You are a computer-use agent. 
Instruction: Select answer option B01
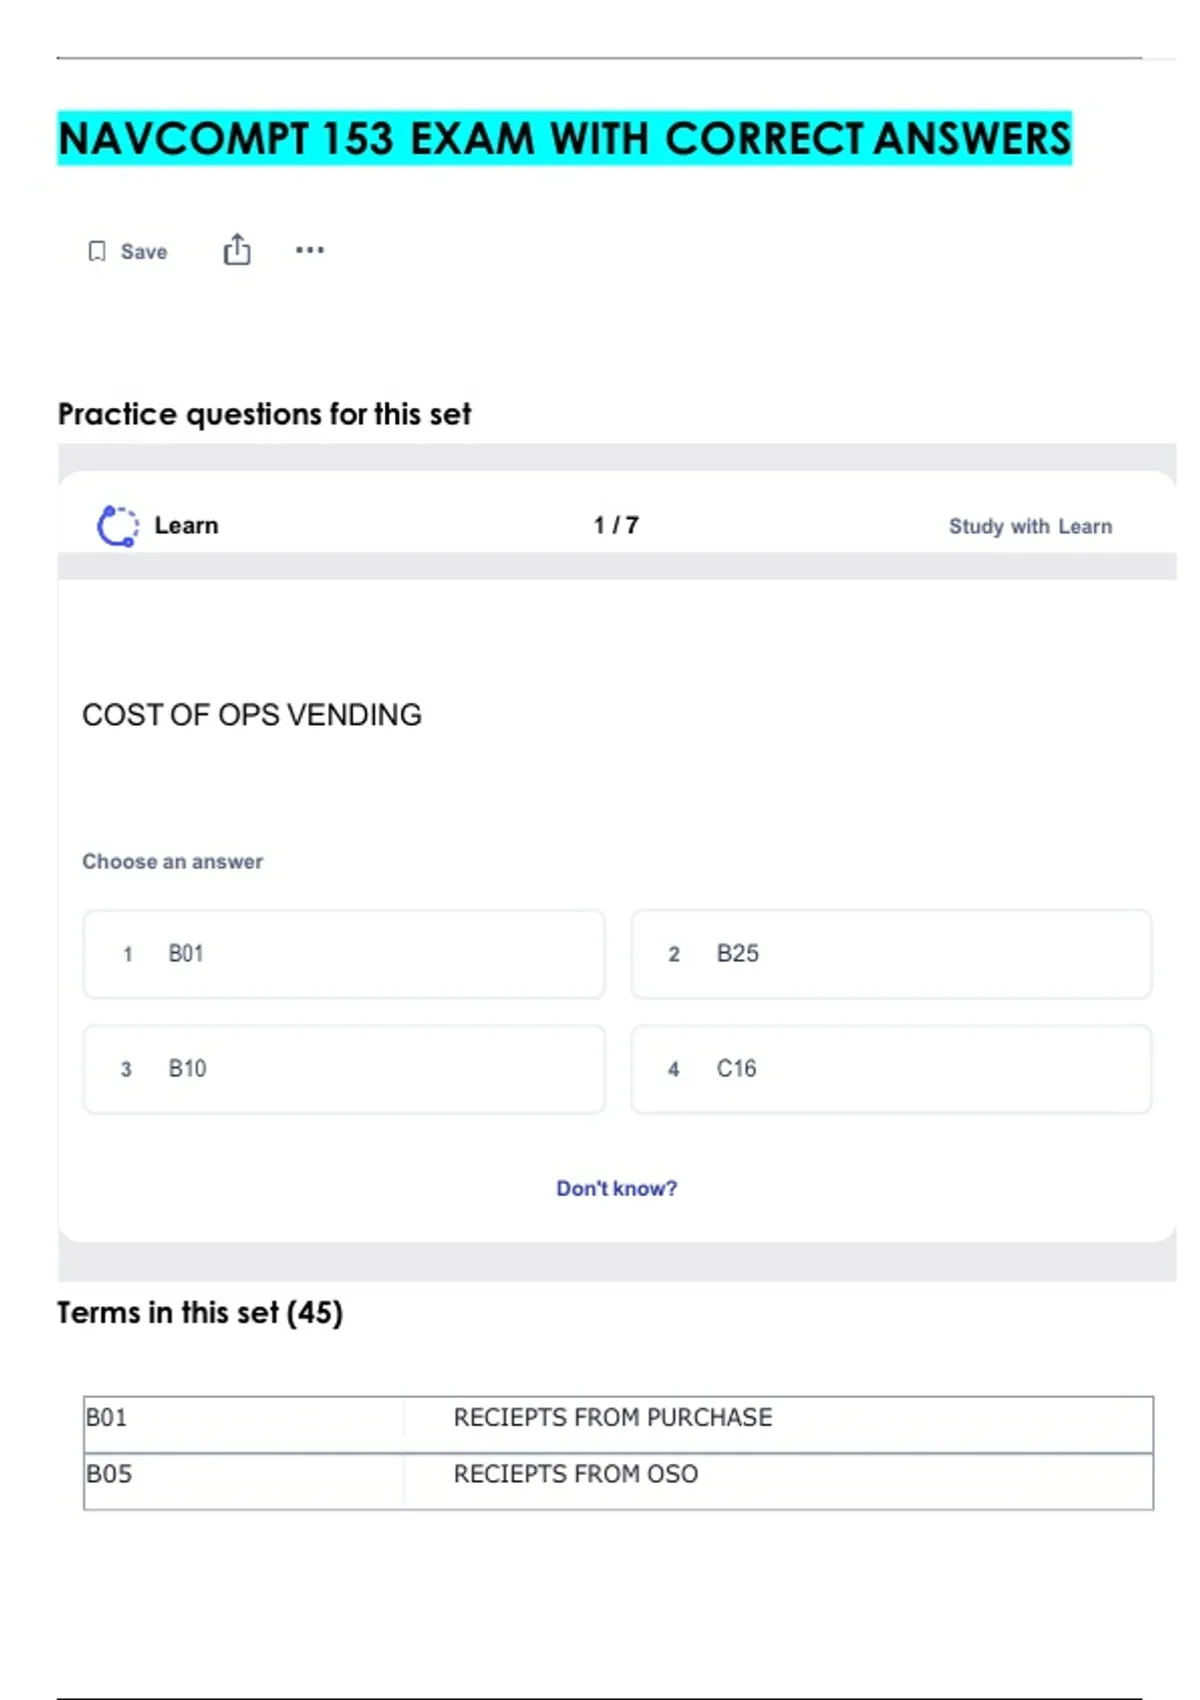(x=344, y=954)
